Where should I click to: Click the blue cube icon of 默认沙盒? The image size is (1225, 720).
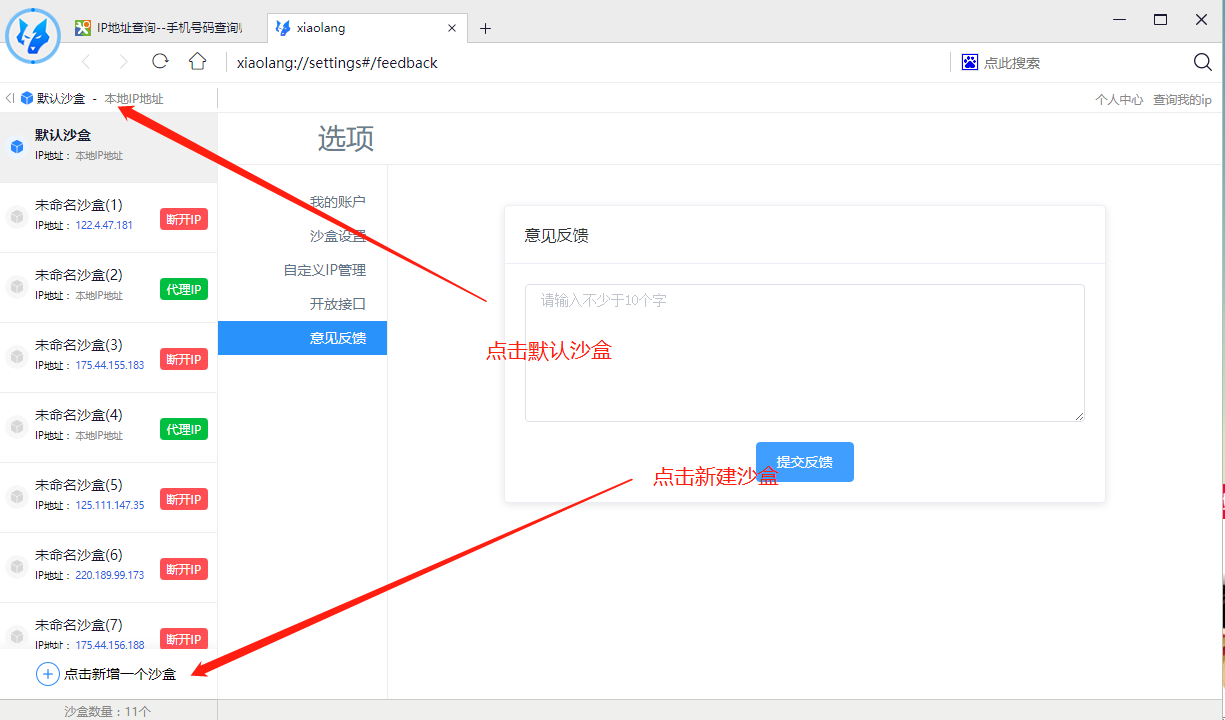point(16,147)
